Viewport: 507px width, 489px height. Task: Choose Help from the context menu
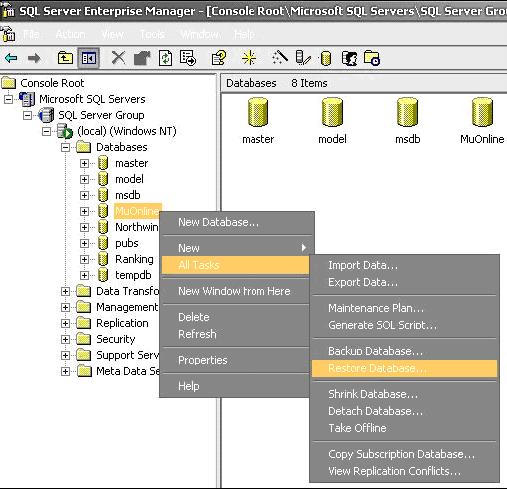tap(235, 386)
